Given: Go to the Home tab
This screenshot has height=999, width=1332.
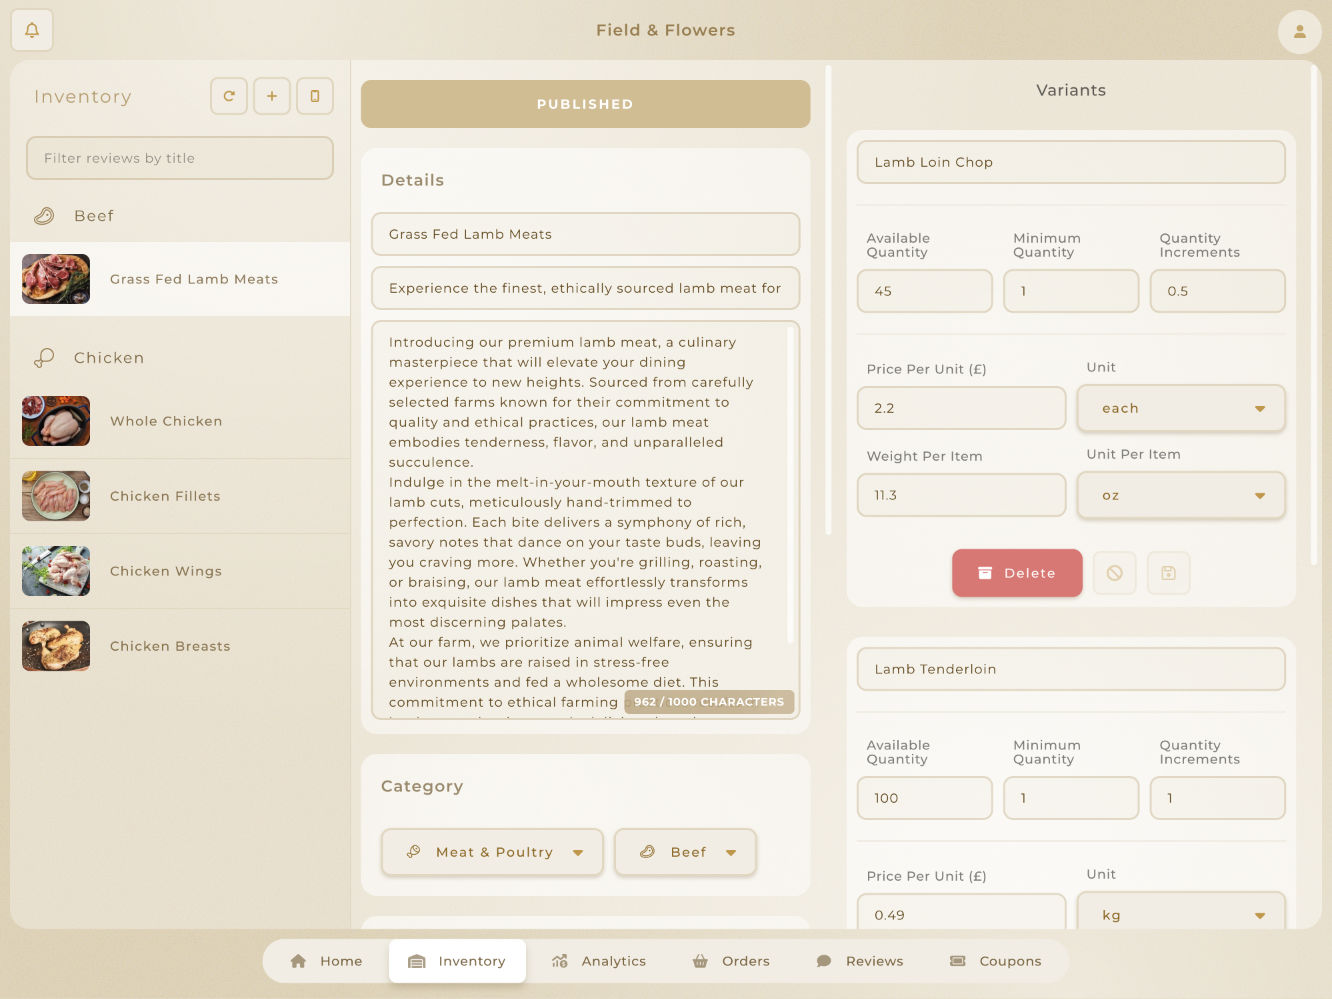Looking at the screenshot, I should [326, 961].
